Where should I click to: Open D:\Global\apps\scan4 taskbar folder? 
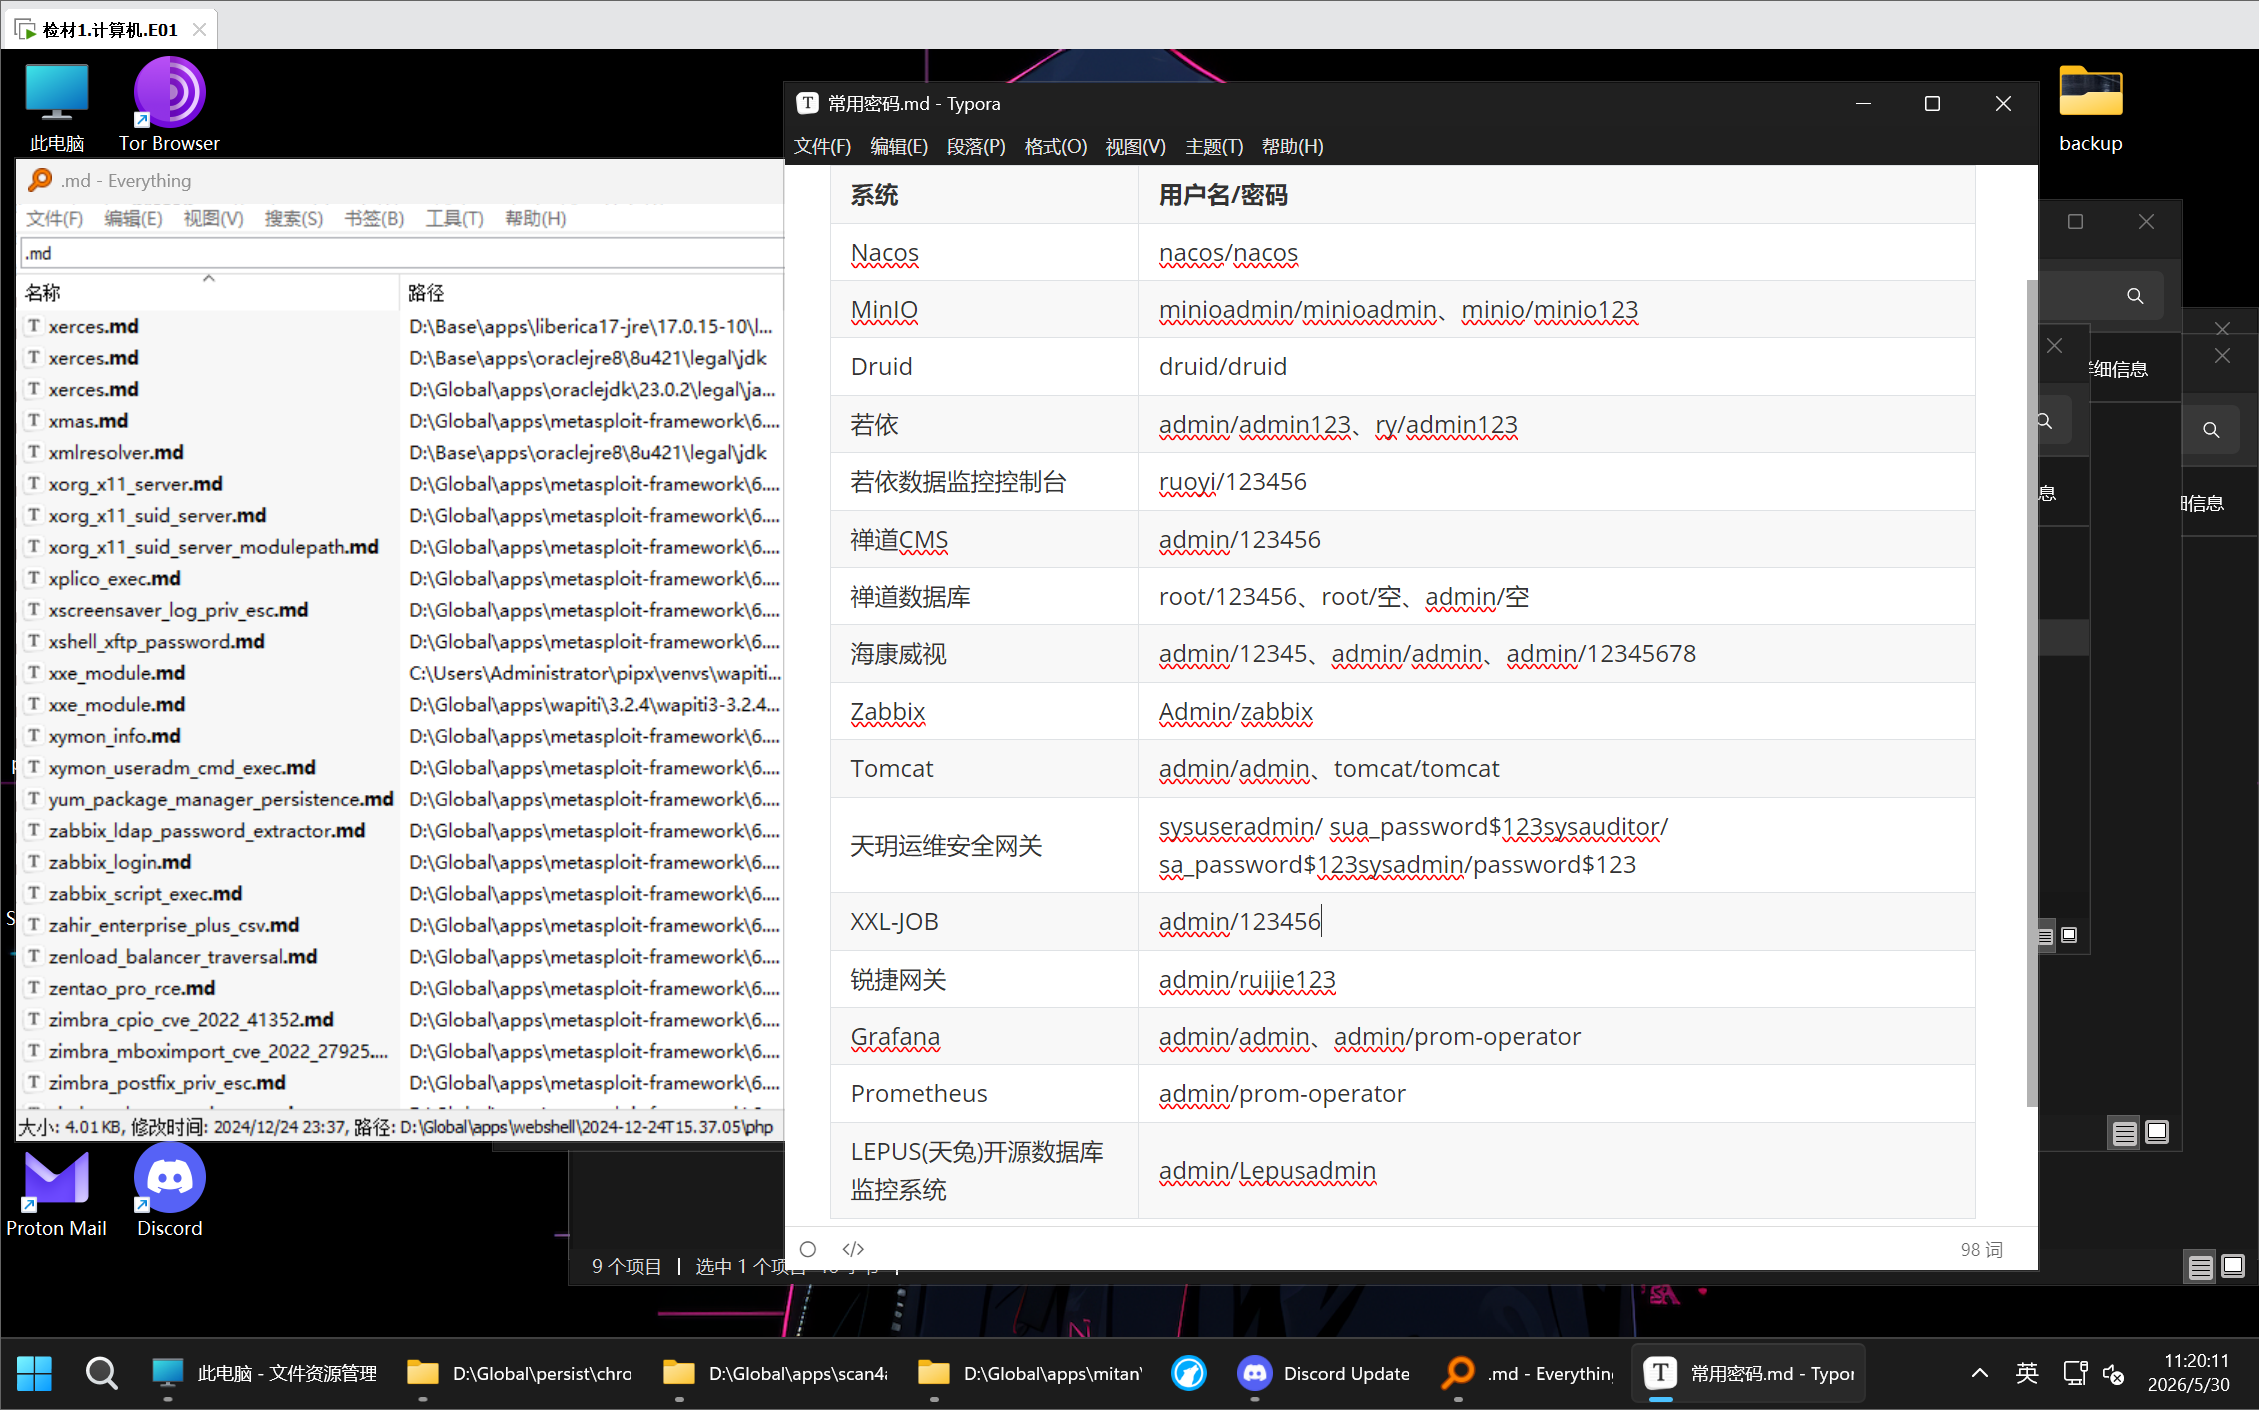pos(776,1373)
